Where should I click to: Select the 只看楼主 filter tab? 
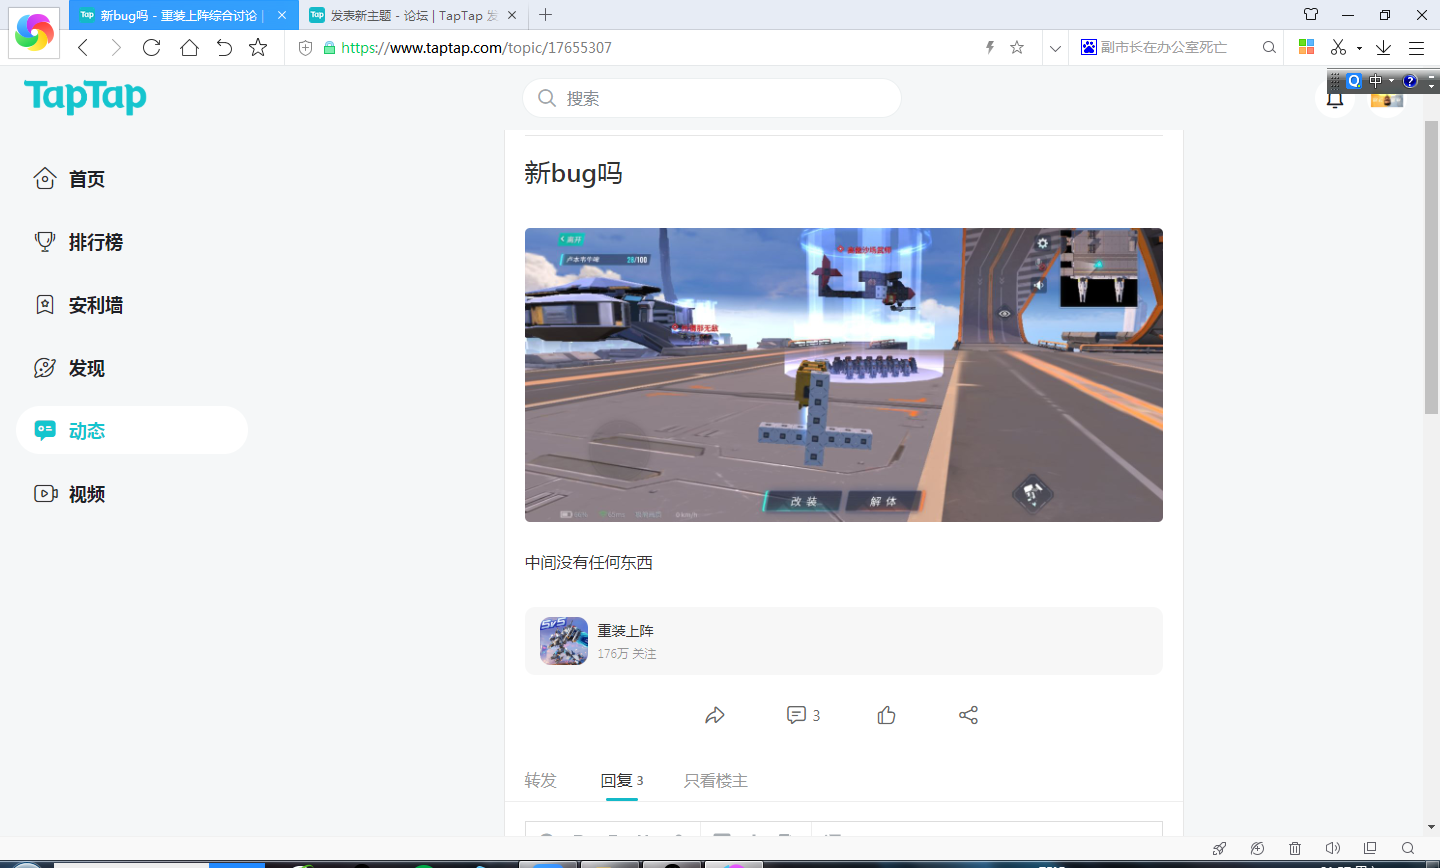pos(716,780)
